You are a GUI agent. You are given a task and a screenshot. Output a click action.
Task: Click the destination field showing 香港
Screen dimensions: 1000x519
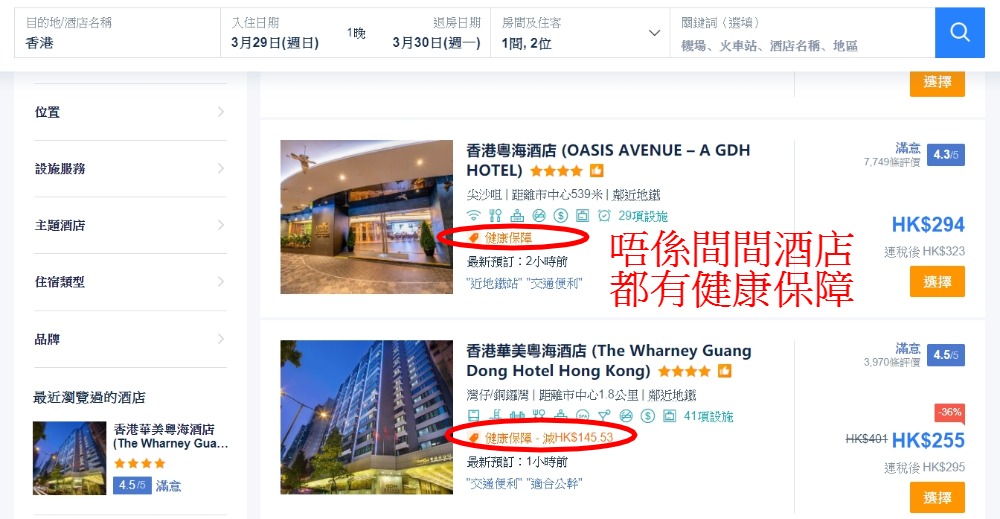(x=117, y=33)
